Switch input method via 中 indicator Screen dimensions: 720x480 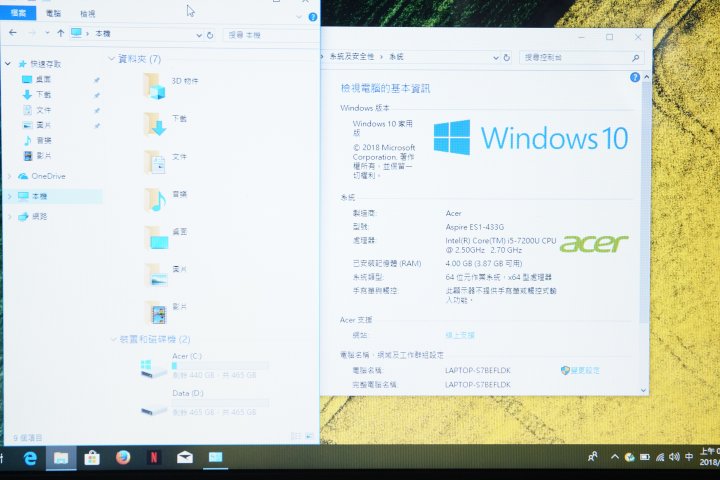click(x=689, y=457)
